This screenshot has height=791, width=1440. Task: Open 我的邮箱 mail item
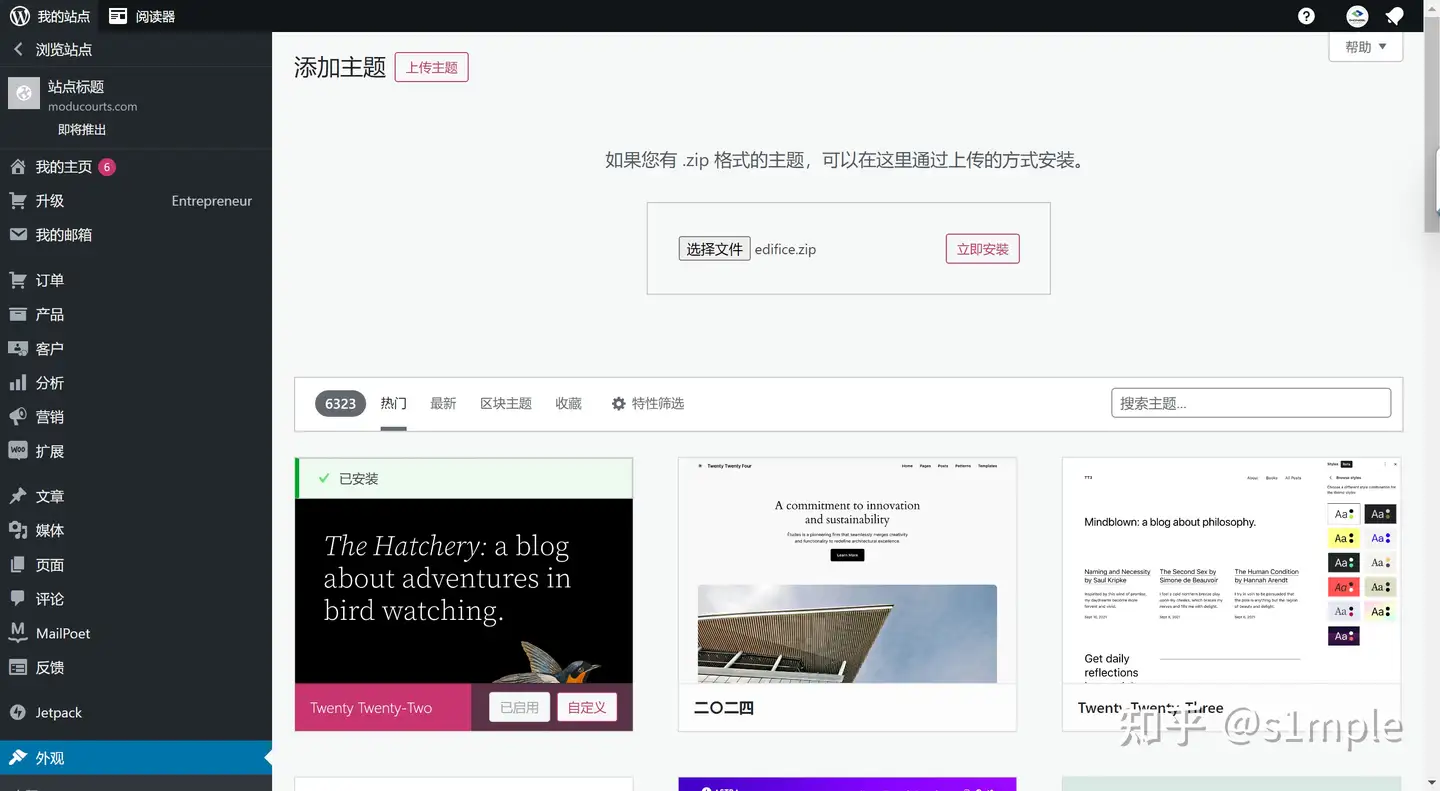(136, 235)
